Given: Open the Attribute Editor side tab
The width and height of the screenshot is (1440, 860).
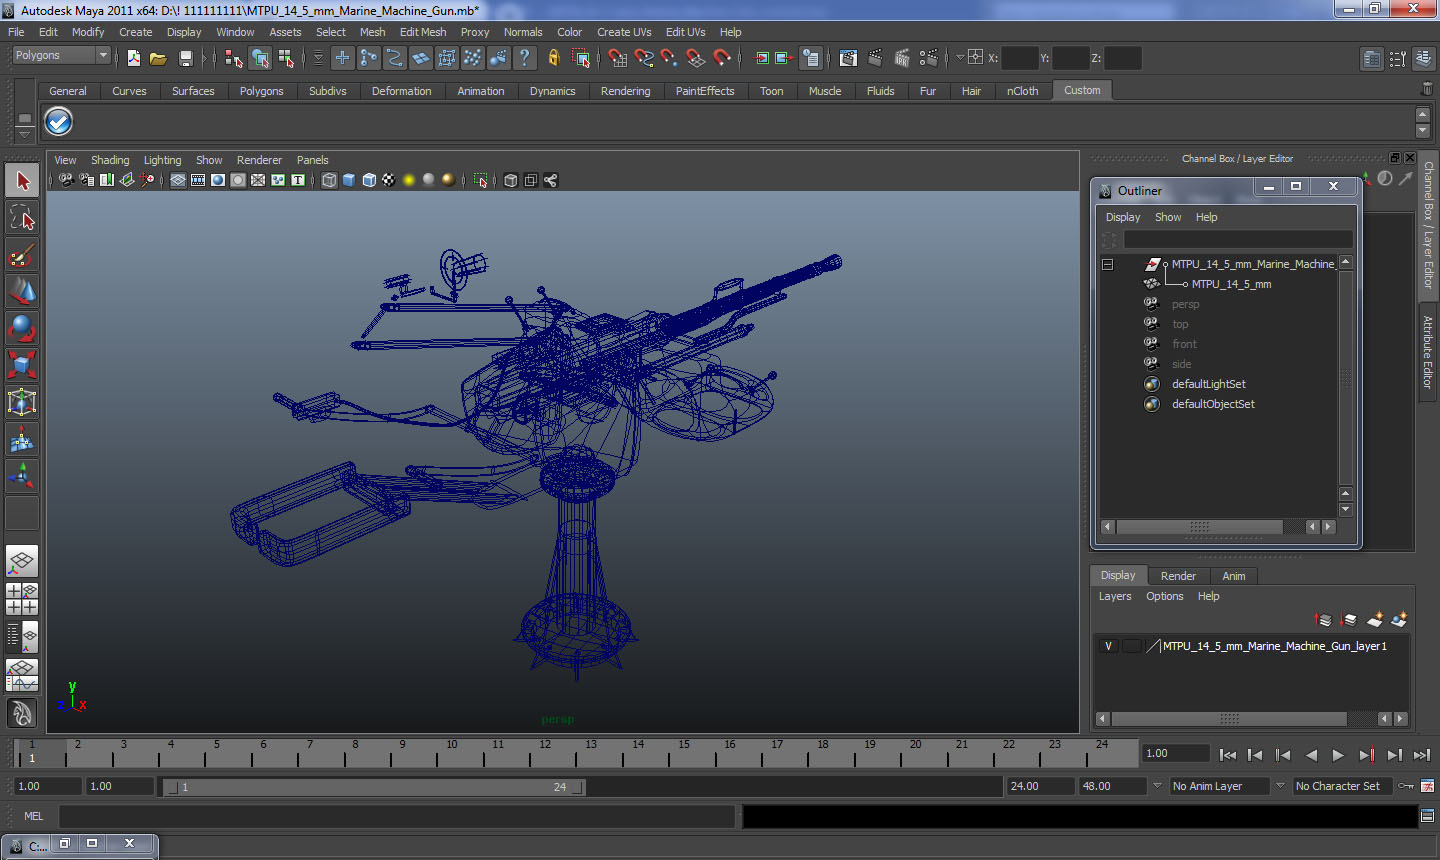Looking at the screenshot, I should [x=1428, y=352].
